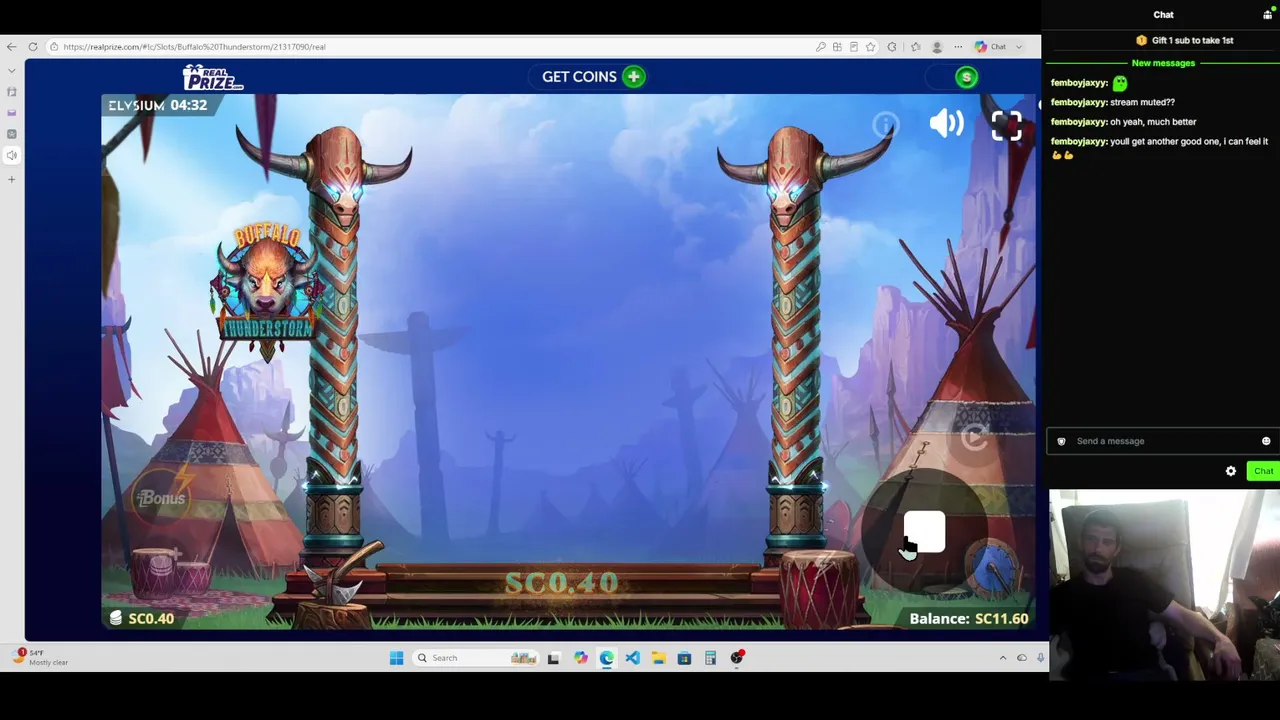
Task: Favorite this page with the star icon
Action: tap(870, 46)
